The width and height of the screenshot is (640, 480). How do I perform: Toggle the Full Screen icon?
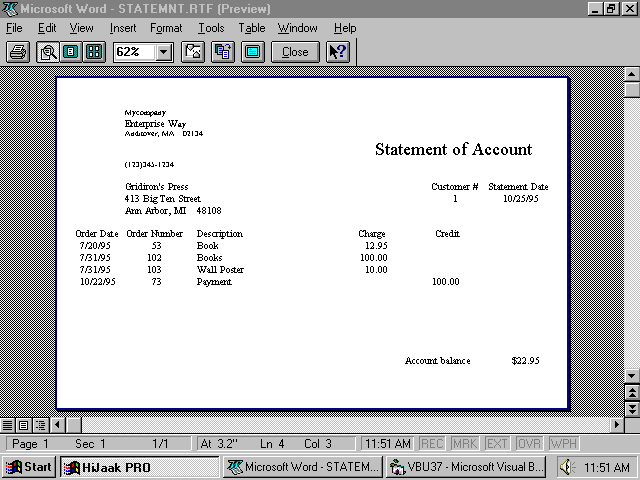tap(252, 51)
